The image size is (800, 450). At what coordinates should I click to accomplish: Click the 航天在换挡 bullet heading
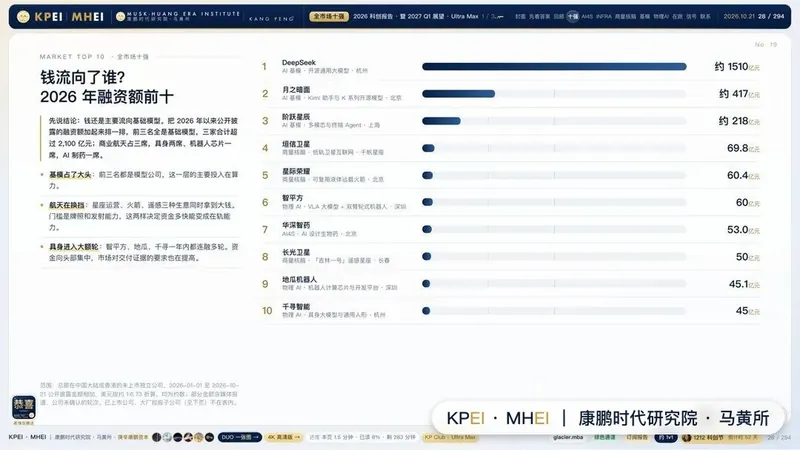[x=67, y=205]
